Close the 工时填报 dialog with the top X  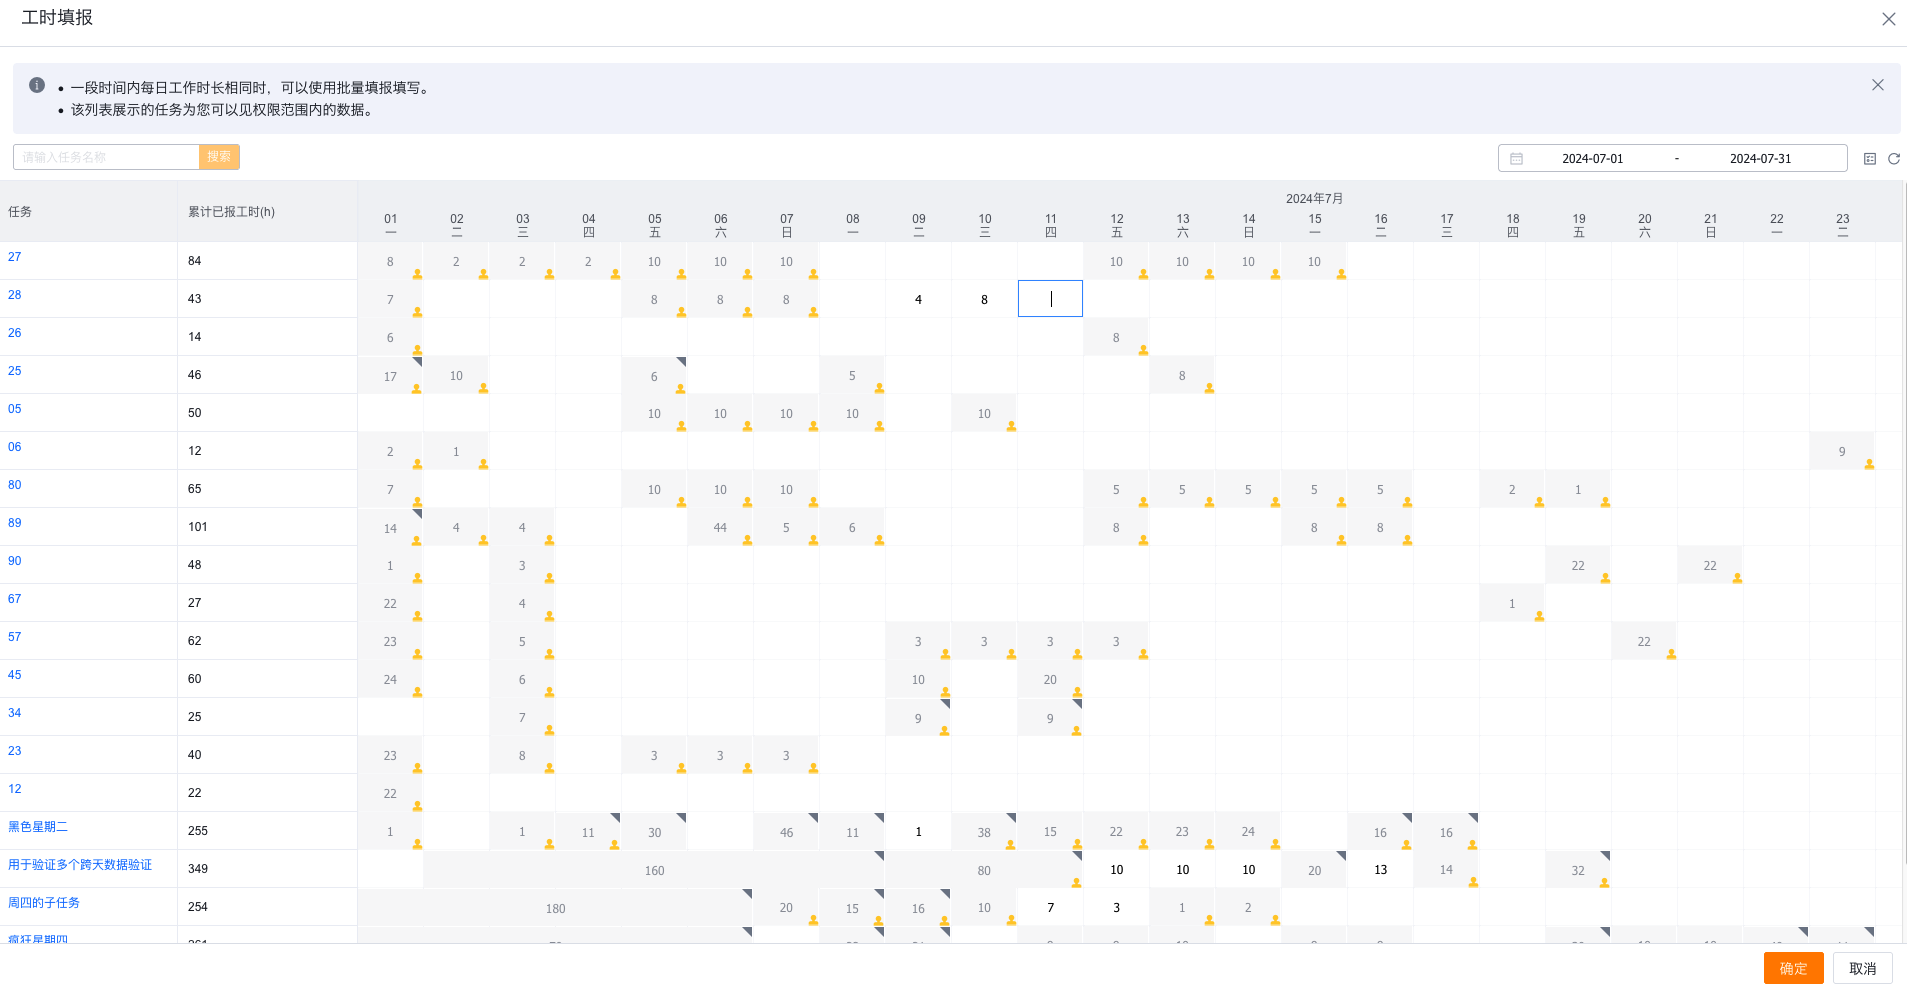tap(1888, 19)
